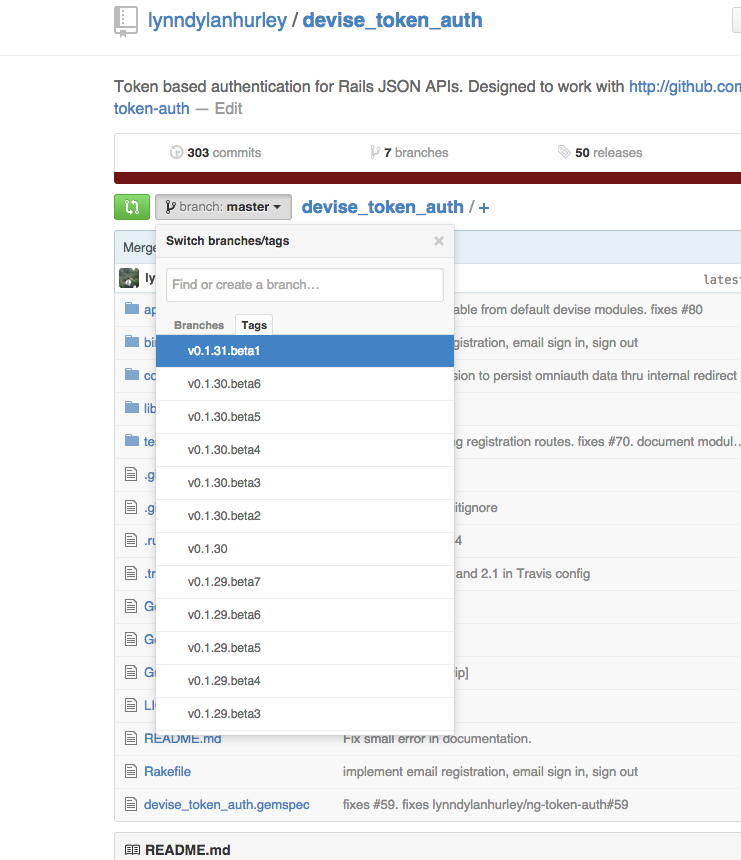Focus the Find or create a branch field
Screen dimensions: 741x860
click(305, 285)
